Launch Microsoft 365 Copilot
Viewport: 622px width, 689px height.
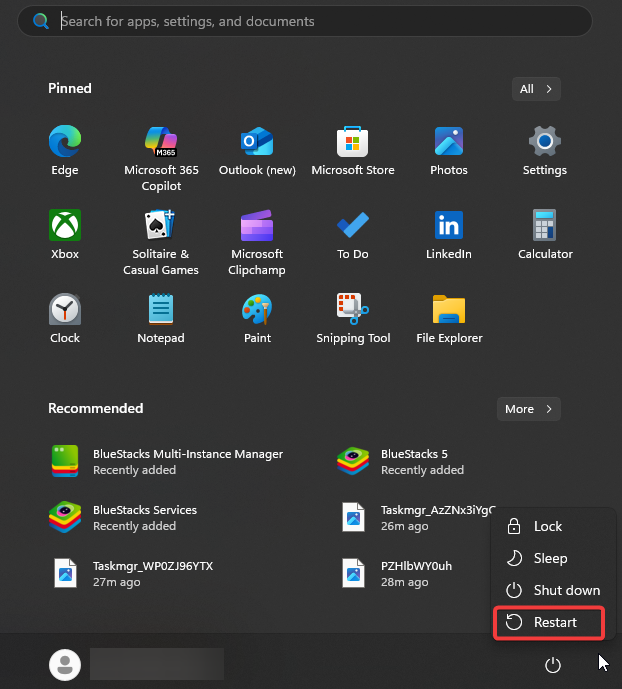click(161, 159)
